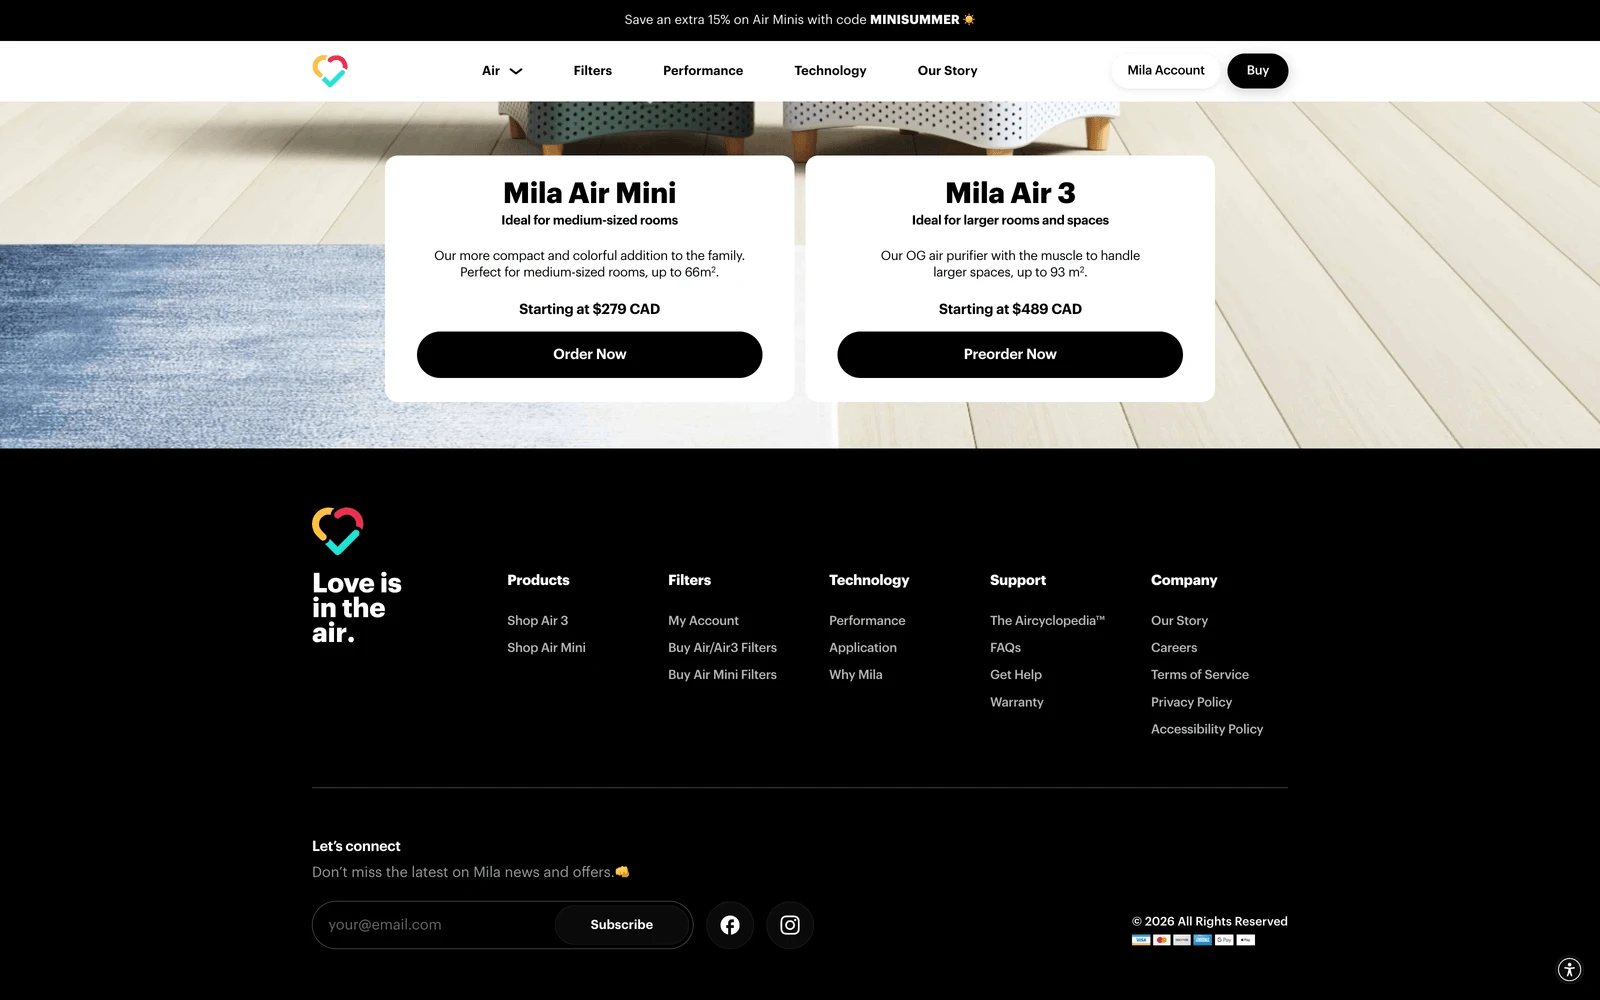Click 'Ideal for medium-sized rooms' subtitle
This screenshot has height=1000, width=1600.
[590, 220]
